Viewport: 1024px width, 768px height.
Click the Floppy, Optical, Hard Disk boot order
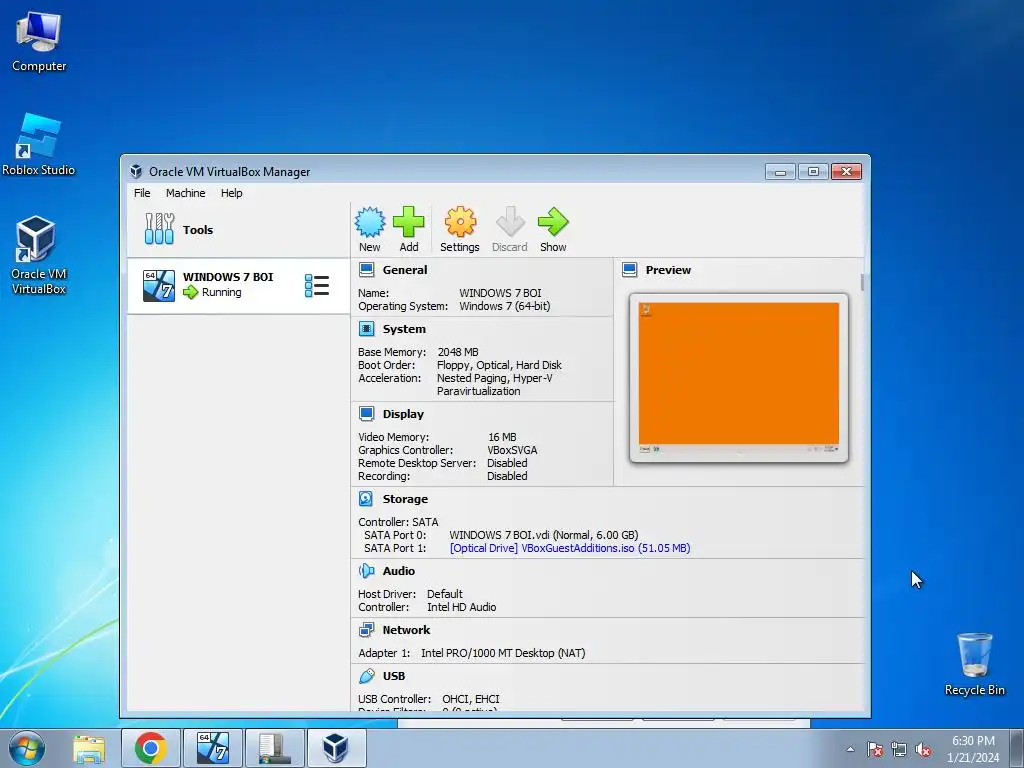pyautogui.click(x=499, y=365)
